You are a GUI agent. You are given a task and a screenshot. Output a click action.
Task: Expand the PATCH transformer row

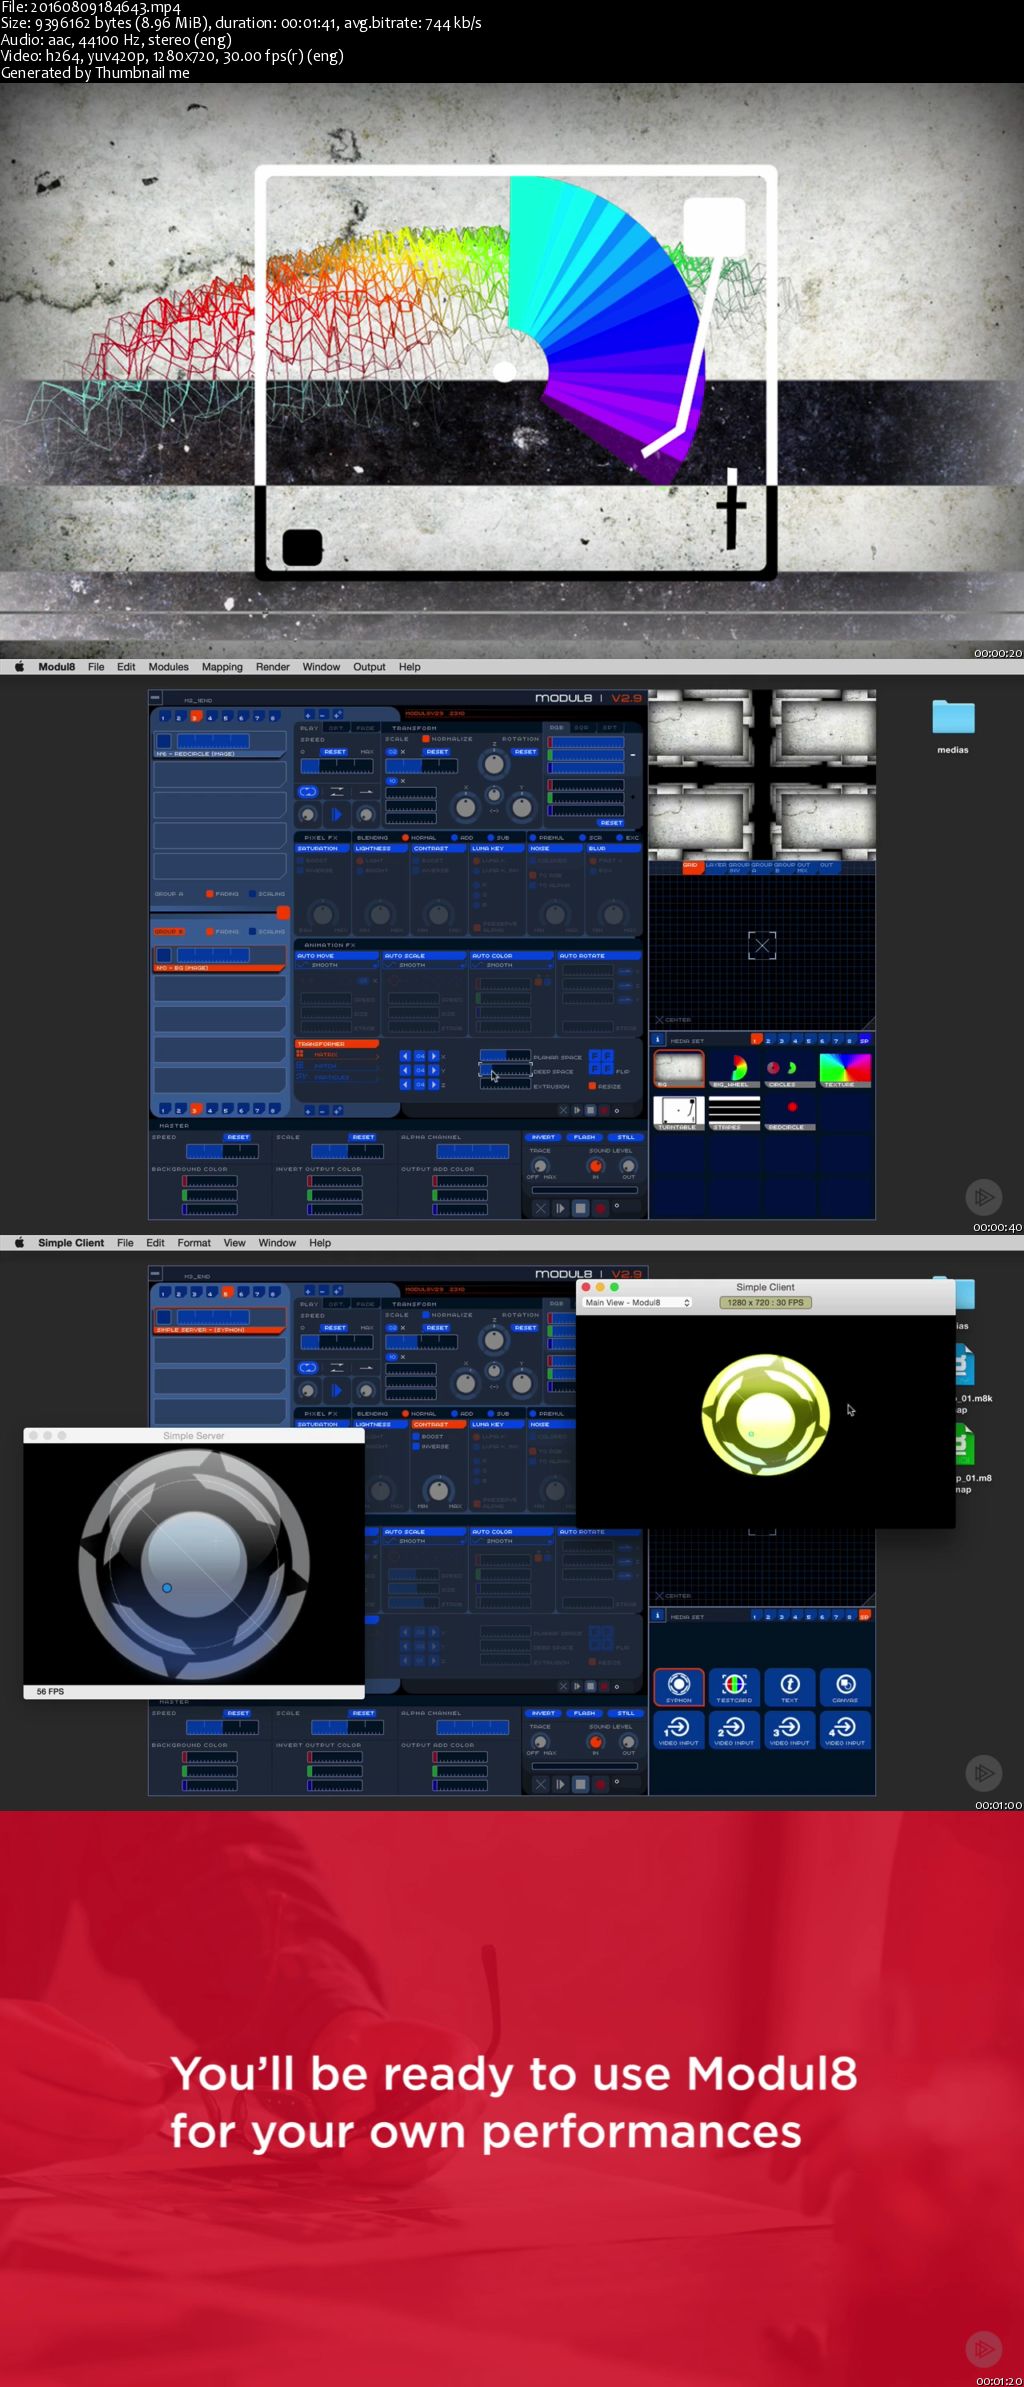point(338,1066)
